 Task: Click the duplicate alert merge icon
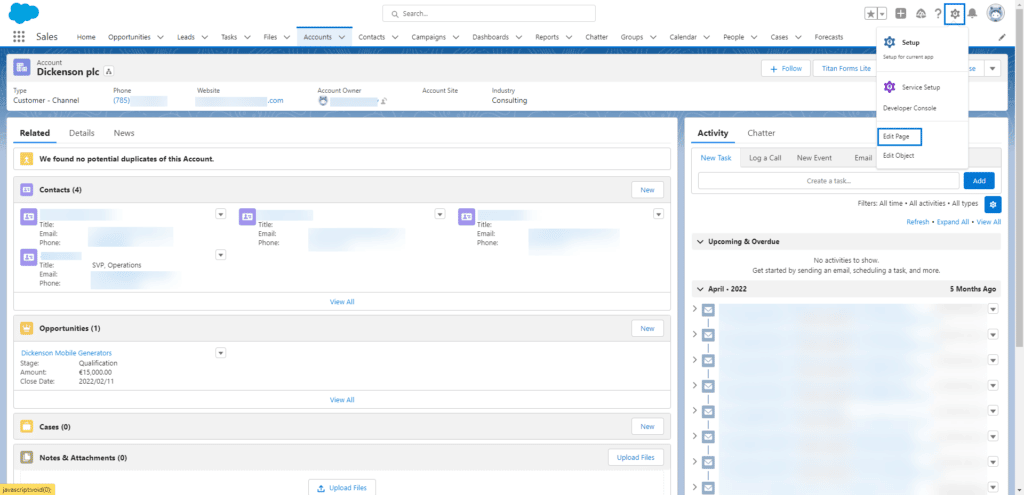tap(26, 159)
